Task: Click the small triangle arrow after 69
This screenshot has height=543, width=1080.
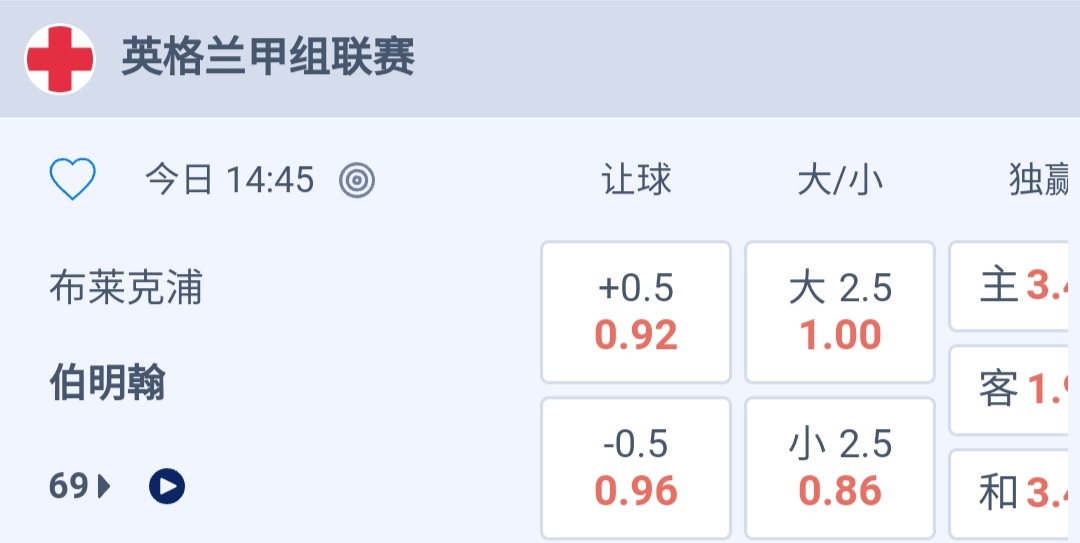Action: coord(105,486)
